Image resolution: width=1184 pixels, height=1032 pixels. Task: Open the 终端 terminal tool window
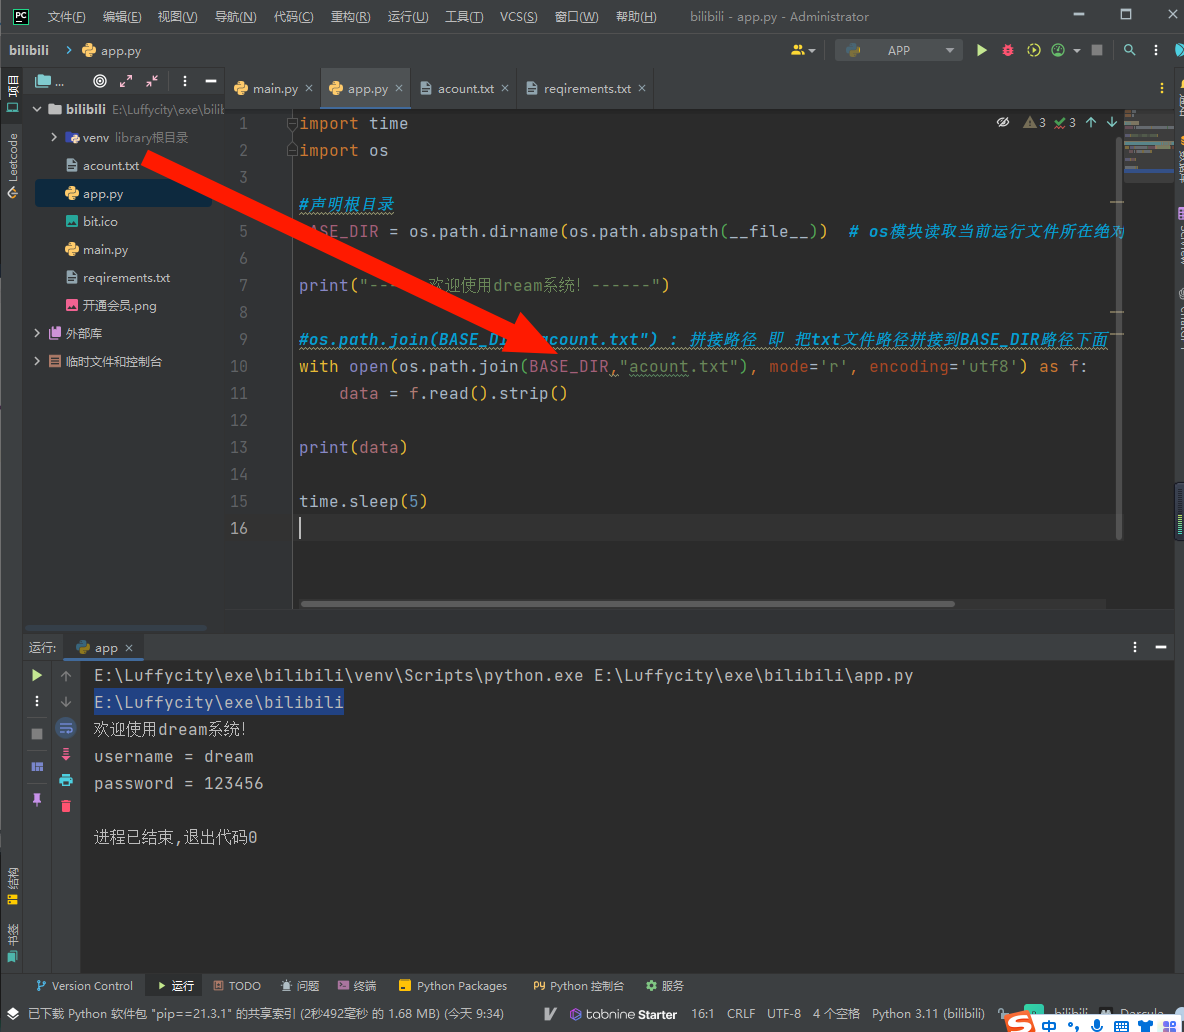(x=357, y=986)
